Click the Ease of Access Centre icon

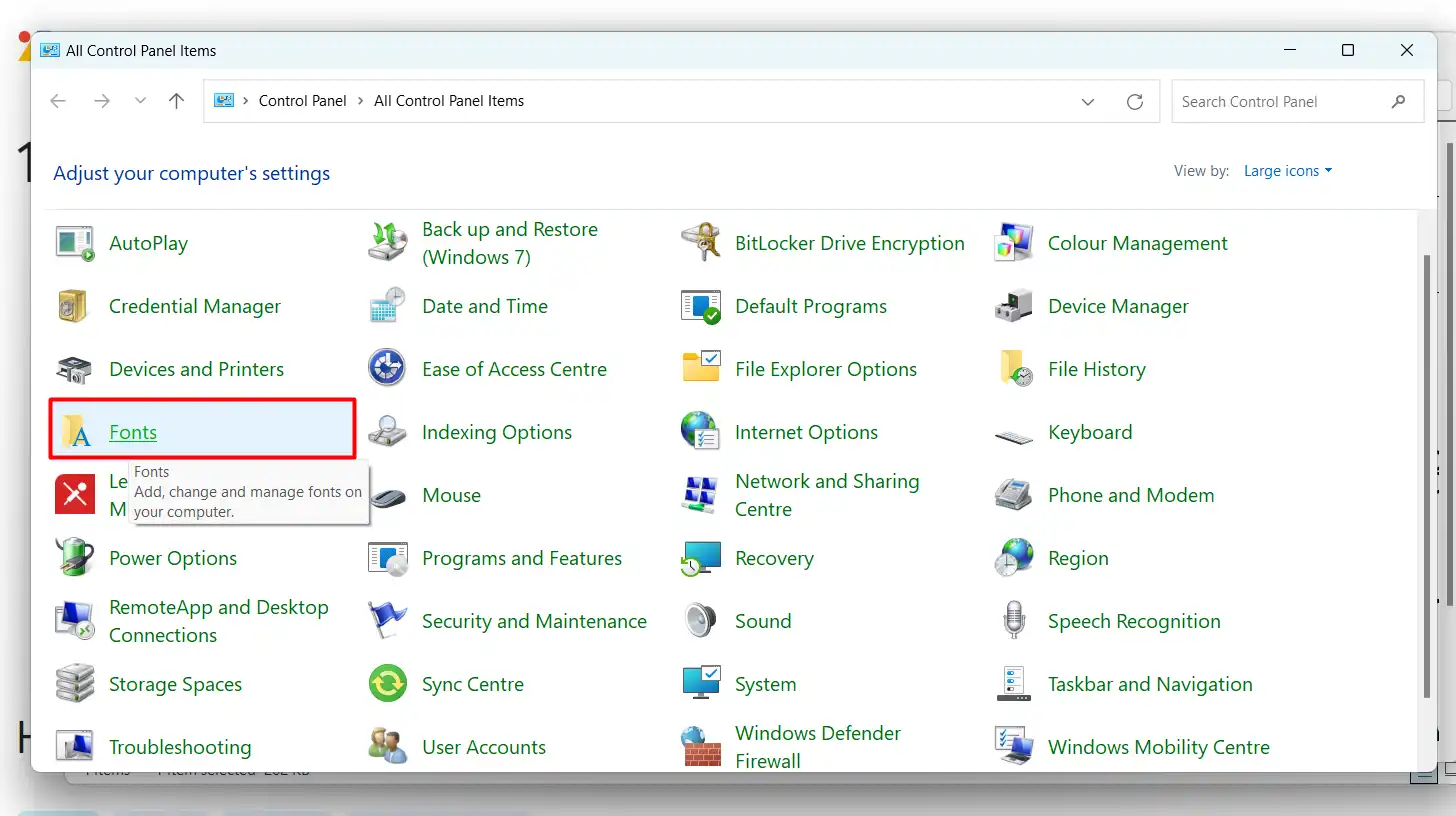(x=388, y=369)
